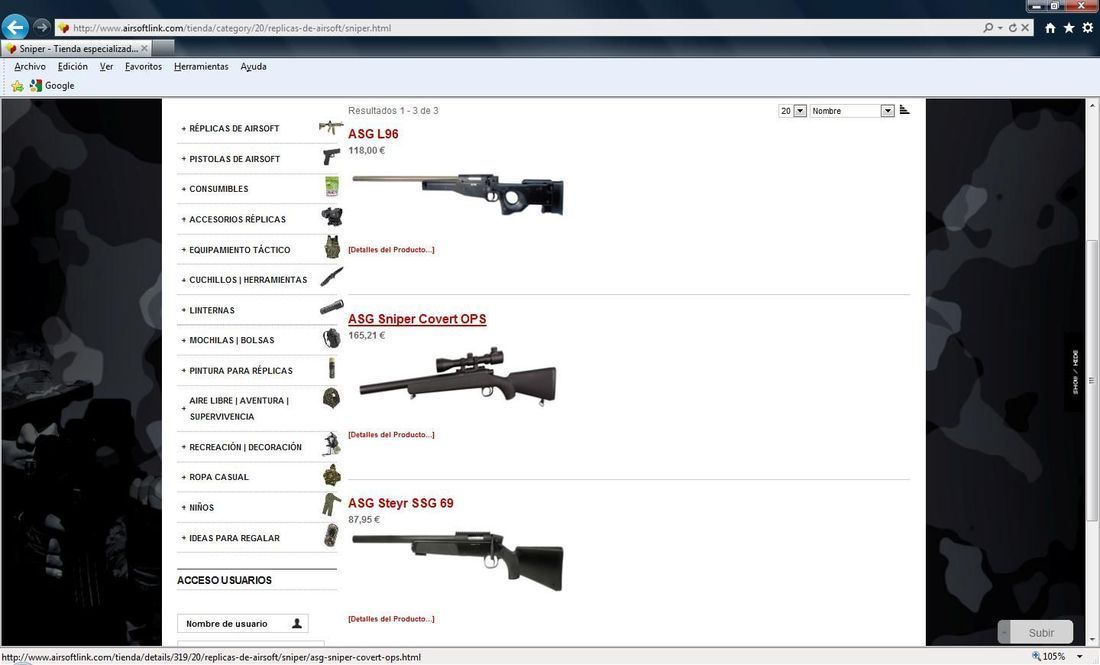The height and width of the screenshot is (665, 1100).
Task: Click the browser Back arrow button
Action: 15,27
